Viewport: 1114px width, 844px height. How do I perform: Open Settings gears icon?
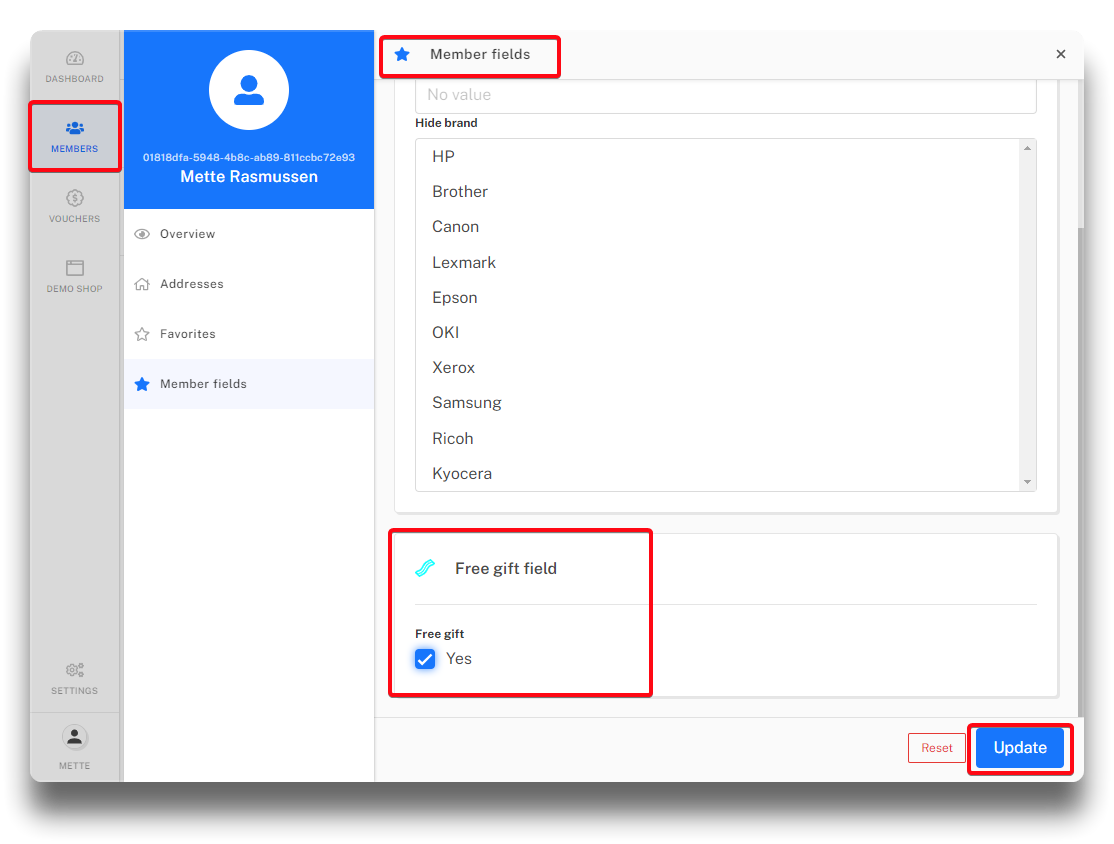[x=75, y=670]
